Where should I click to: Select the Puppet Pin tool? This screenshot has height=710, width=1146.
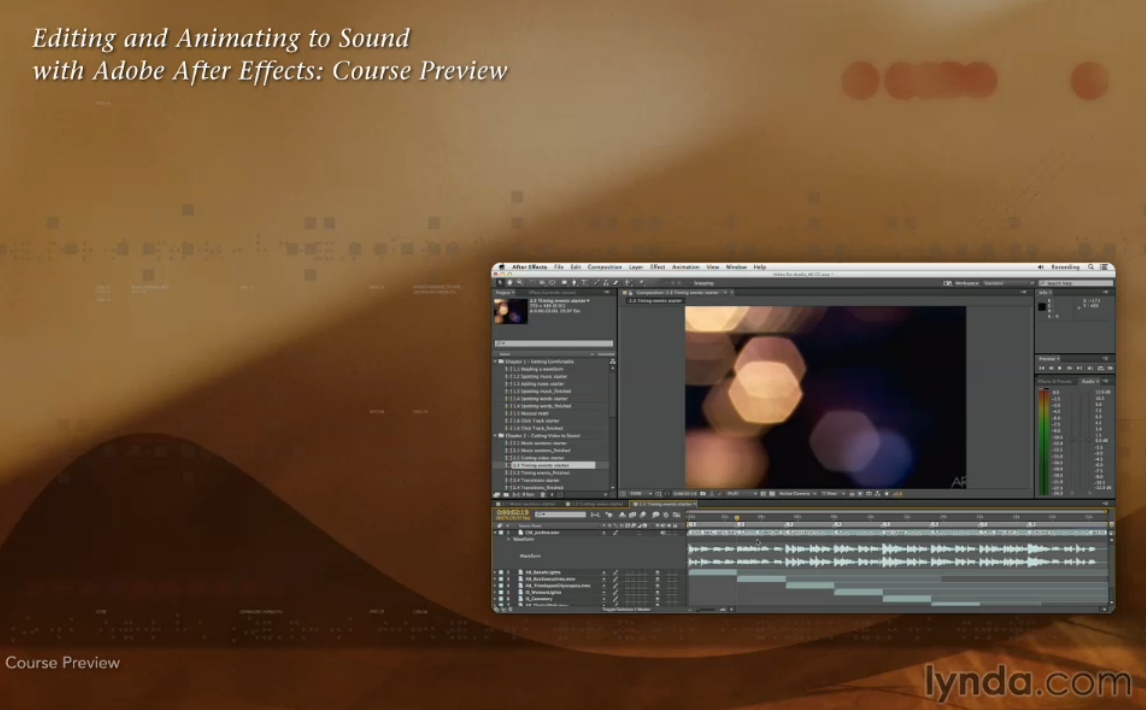coord(641,283)
